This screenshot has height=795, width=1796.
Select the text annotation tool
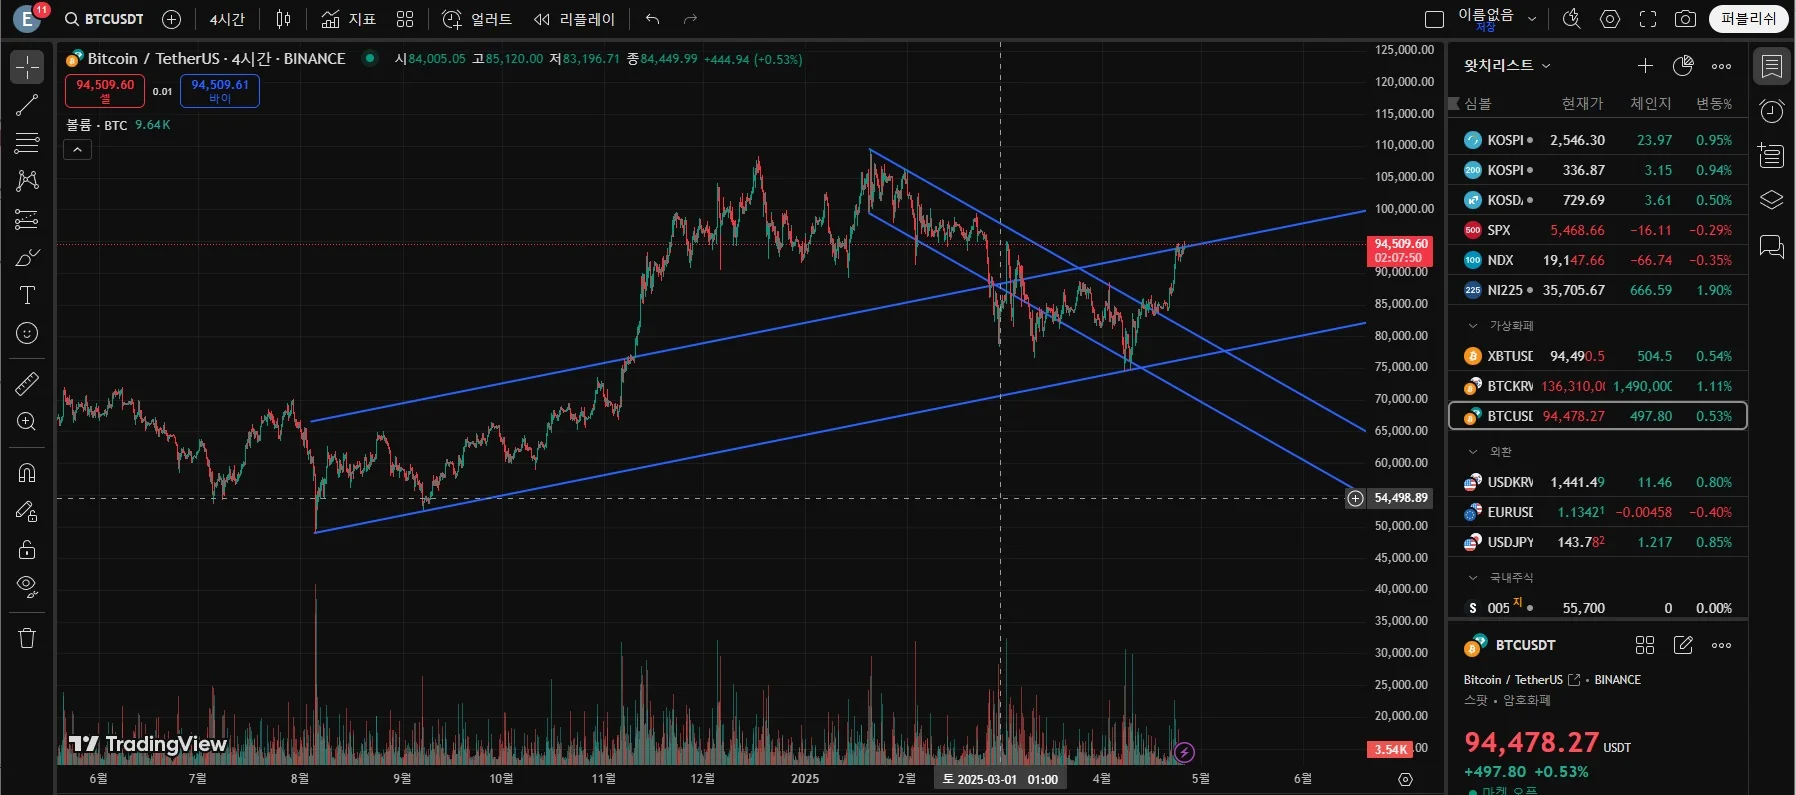point(27,295)
